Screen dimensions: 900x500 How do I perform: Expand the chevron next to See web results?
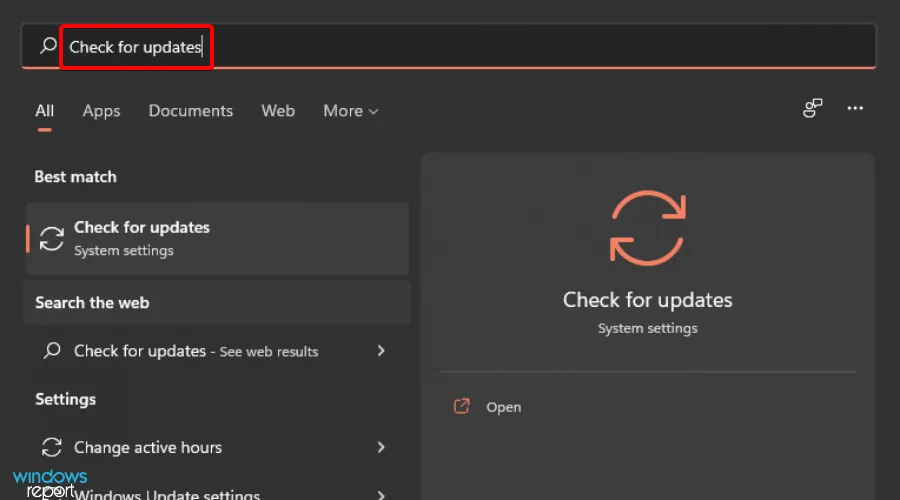(x=381, y=351)
